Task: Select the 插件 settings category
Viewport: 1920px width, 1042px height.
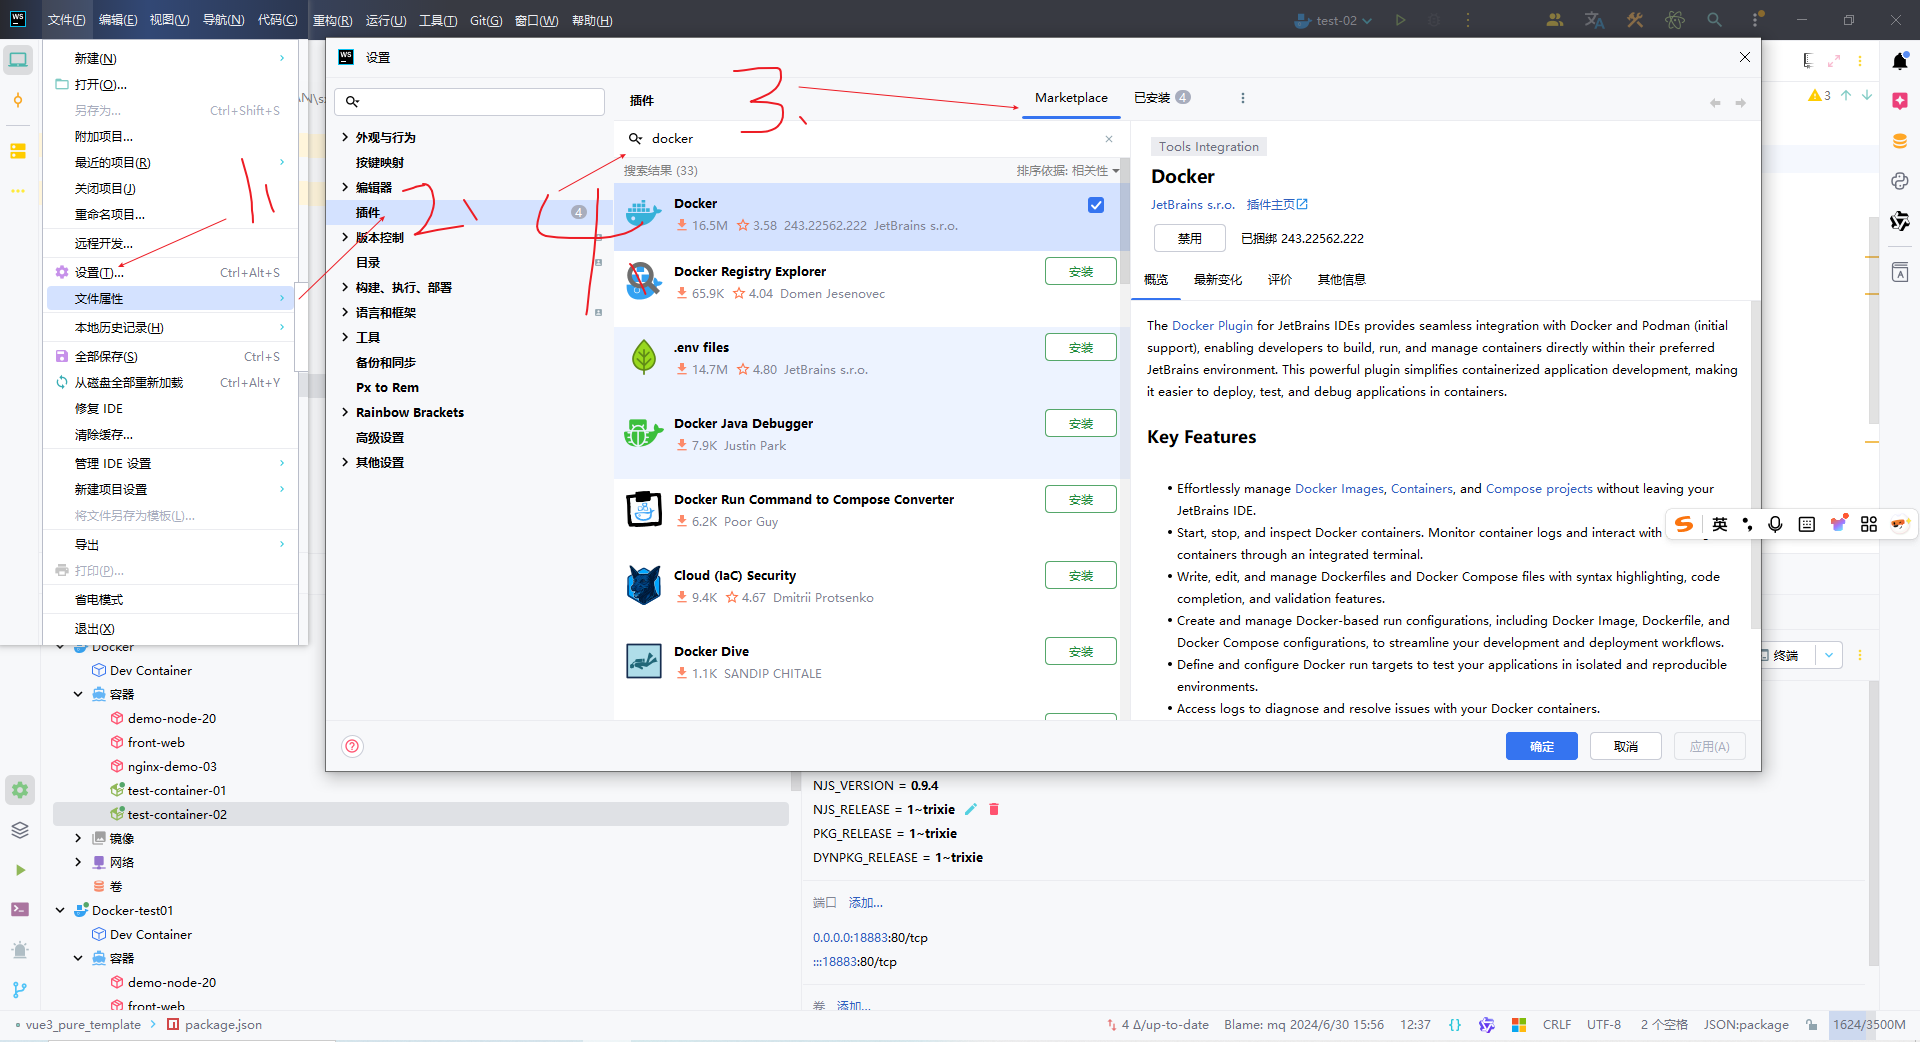Action: pyautogui.click(x=470, y=212)
